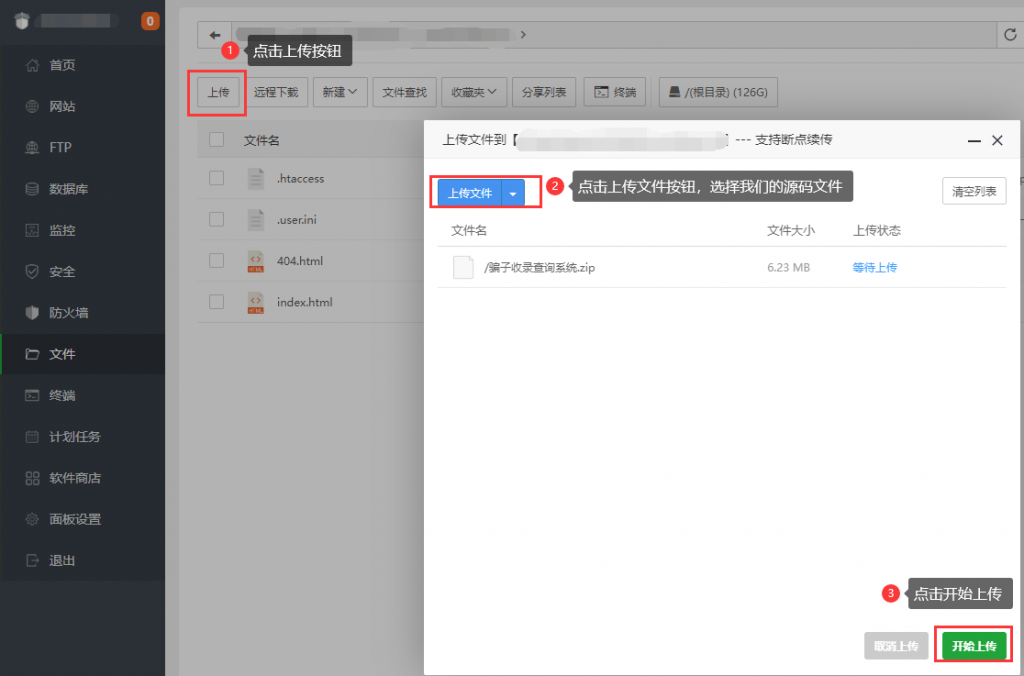
Task: Click the .htaccess file icon
Action: 255,178
